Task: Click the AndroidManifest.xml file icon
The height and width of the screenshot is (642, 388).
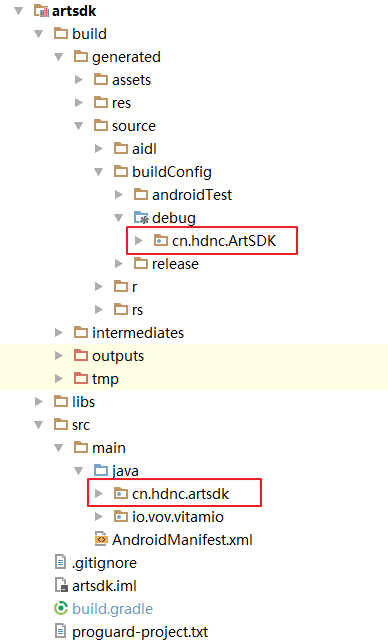Action: coord(101,539)
